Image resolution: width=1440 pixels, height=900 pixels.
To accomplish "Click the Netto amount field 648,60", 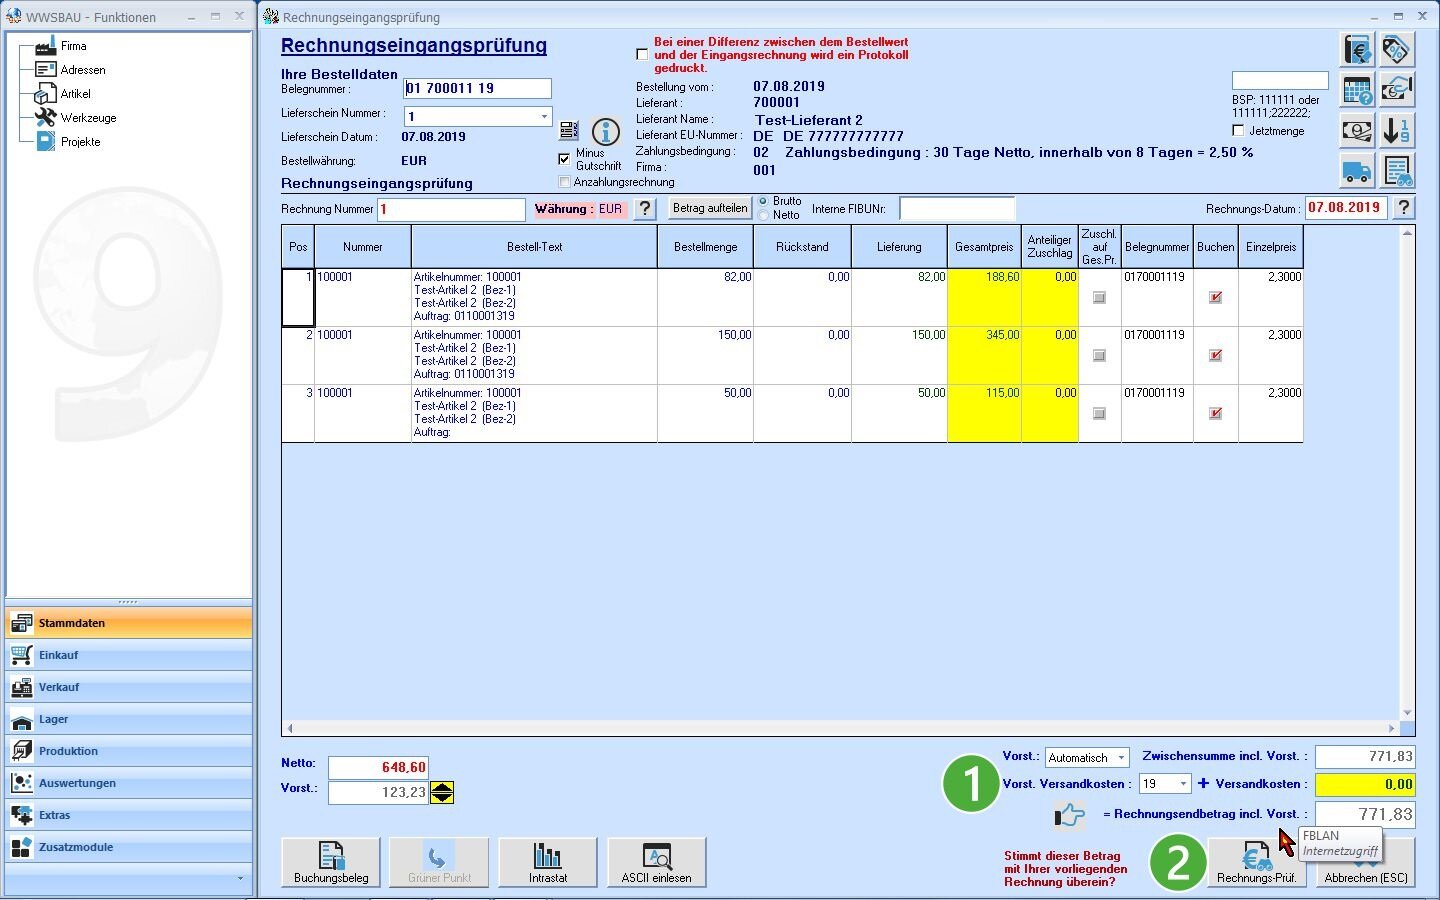I will [x=378, y=767].
